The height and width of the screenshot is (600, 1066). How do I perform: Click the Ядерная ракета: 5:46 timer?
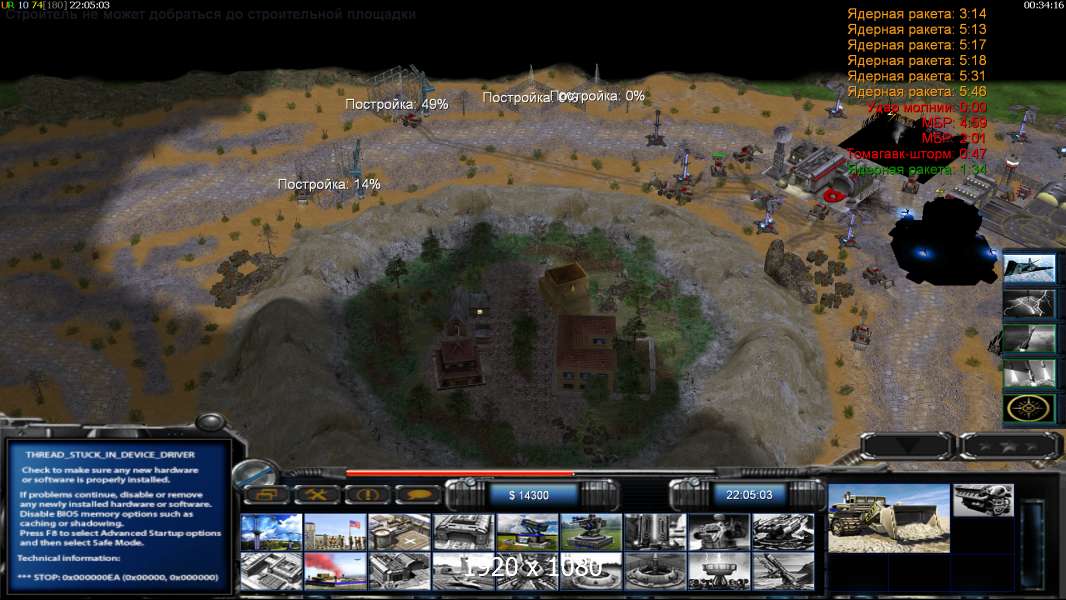916,92
